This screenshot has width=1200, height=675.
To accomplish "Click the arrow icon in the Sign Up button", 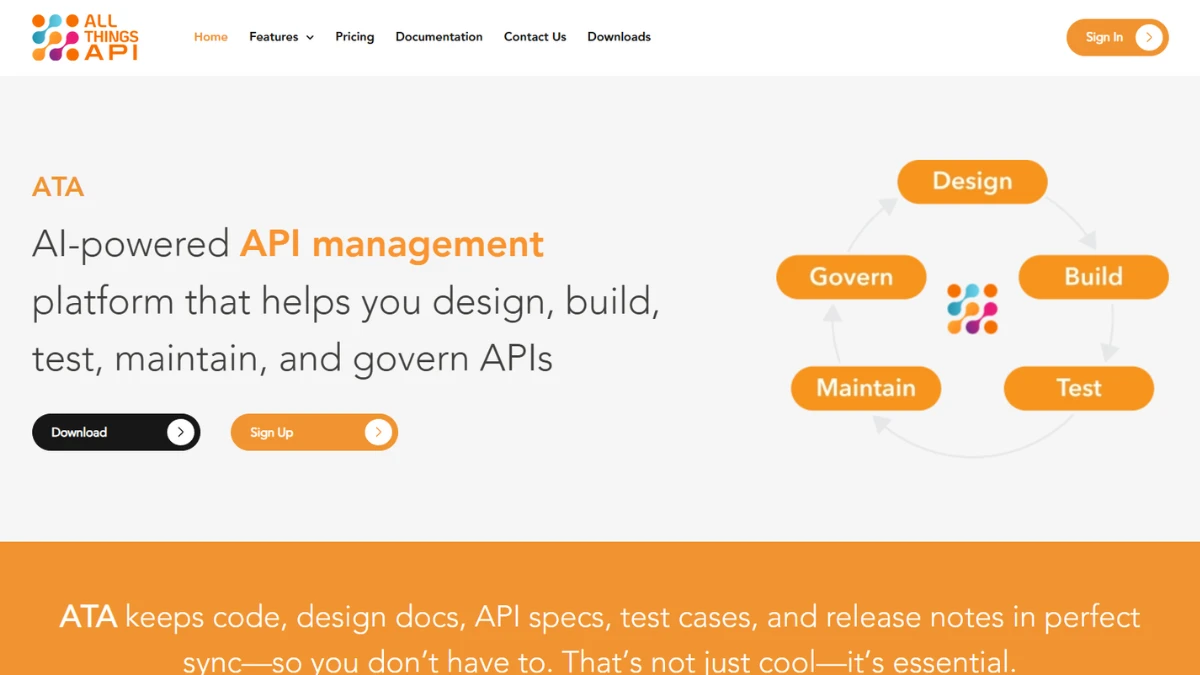I will click(378, 432).
